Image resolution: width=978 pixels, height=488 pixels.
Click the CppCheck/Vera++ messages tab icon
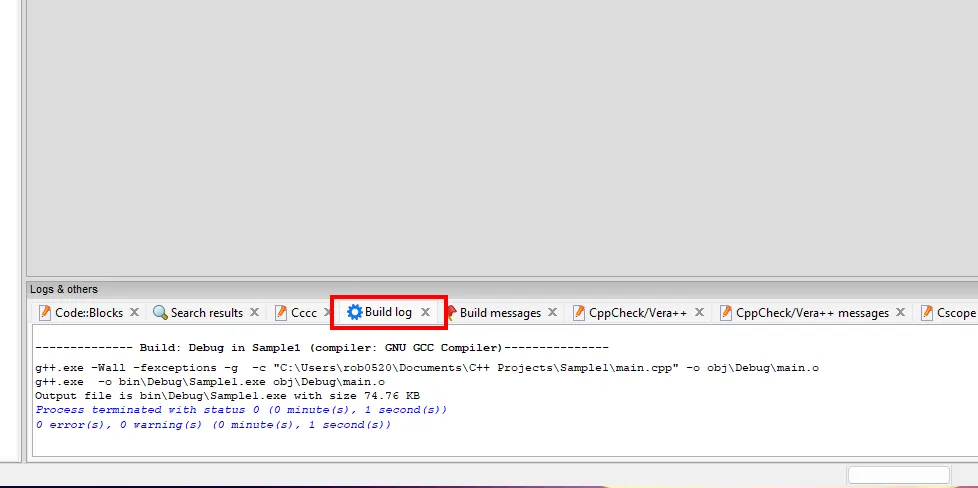(x=726, y=313)
